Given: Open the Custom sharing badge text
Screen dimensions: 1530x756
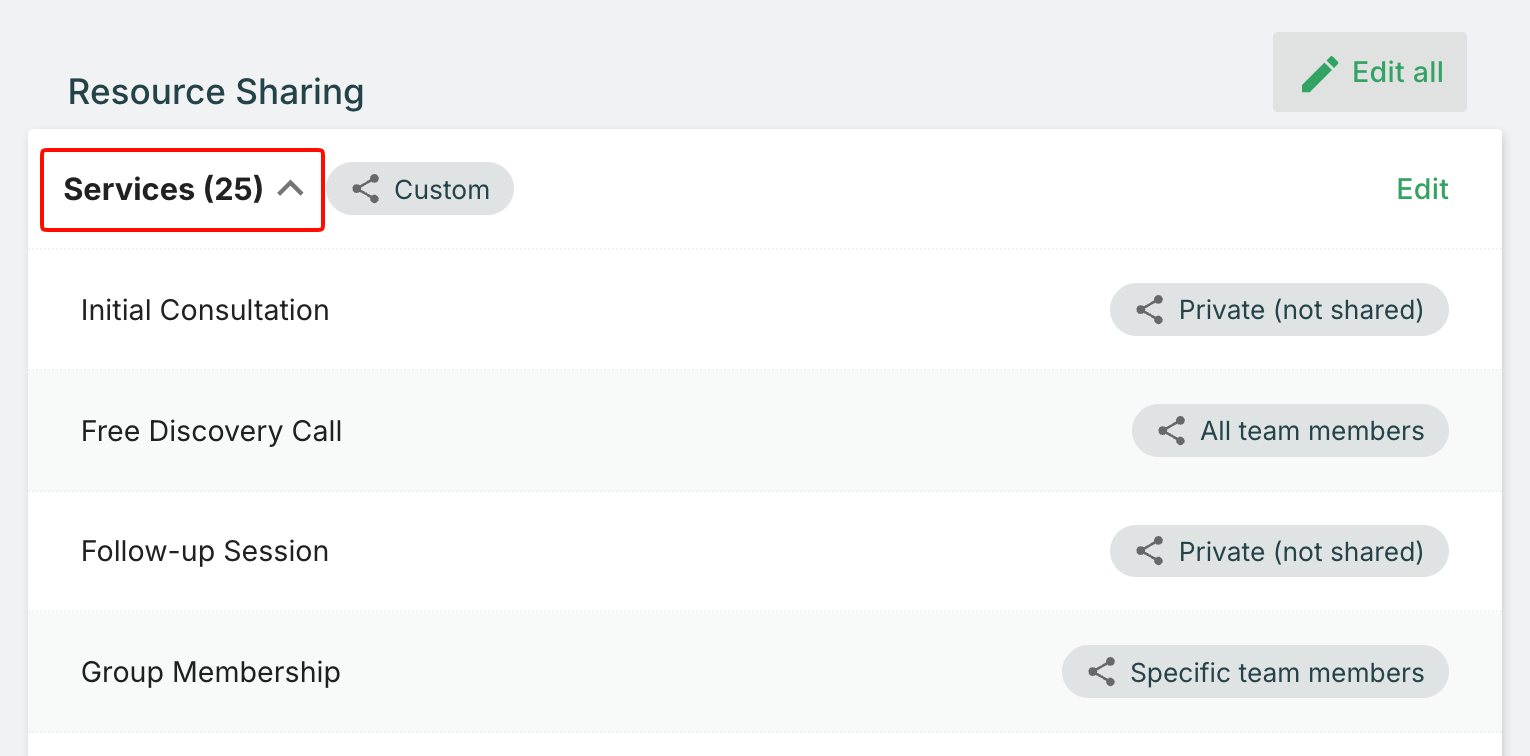Looking at the screenshot, I should coord(442,190).
